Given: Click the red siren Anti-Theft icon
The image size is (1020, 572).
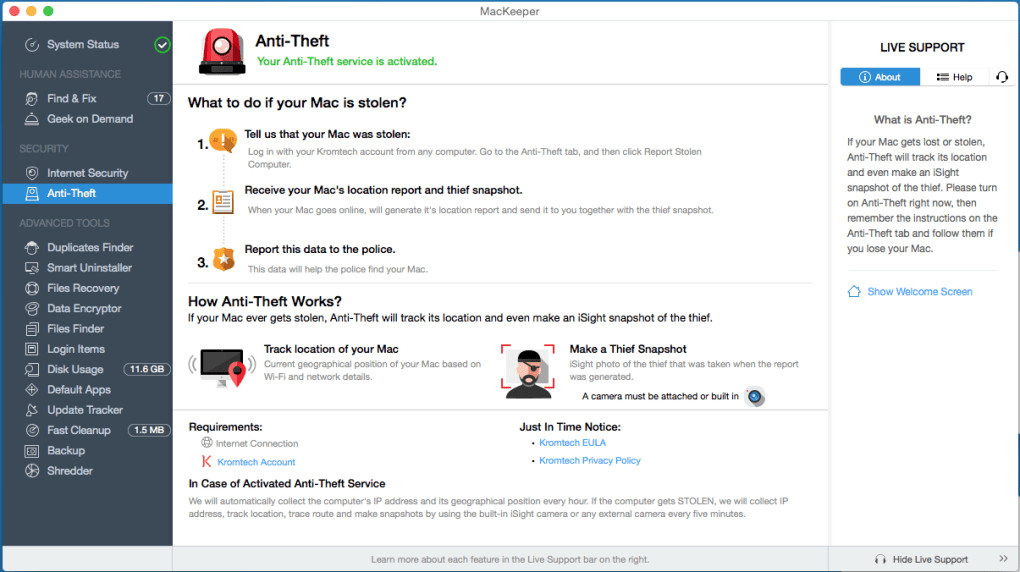Looking at the screenshot, I should (x=222, y=51).
